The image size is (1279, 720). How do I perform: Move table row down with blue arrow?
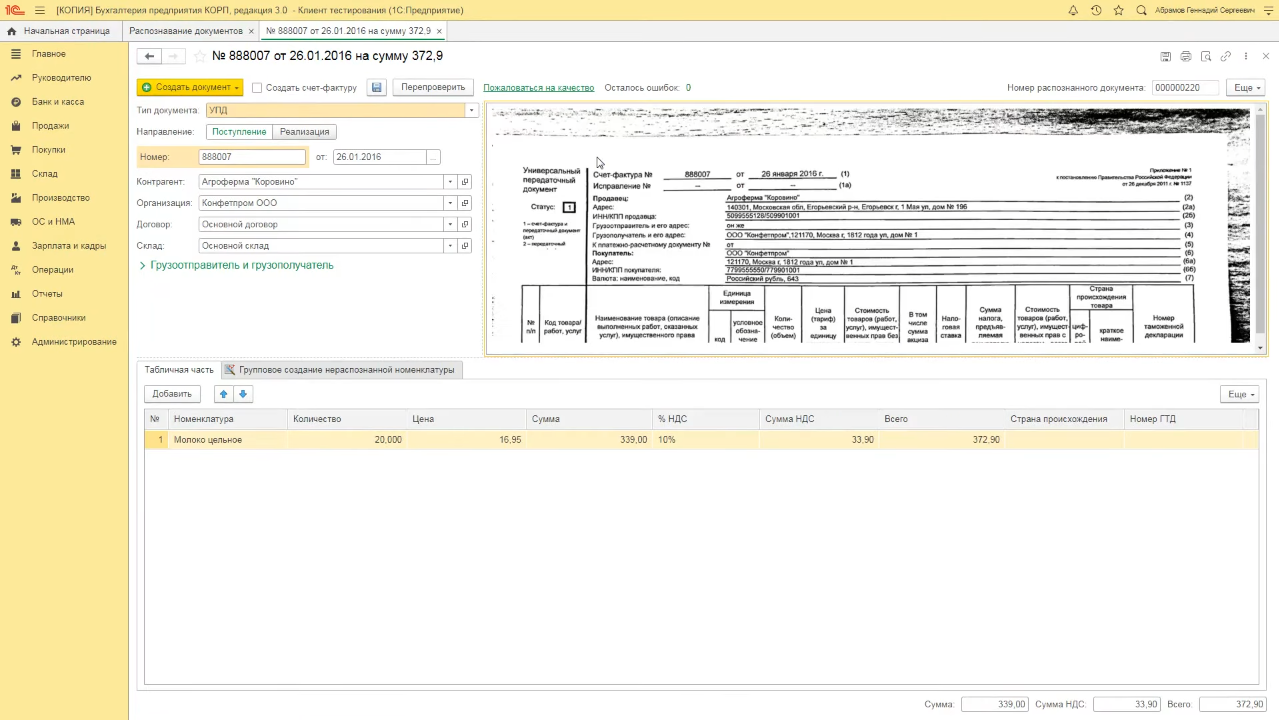click(242, 394)
